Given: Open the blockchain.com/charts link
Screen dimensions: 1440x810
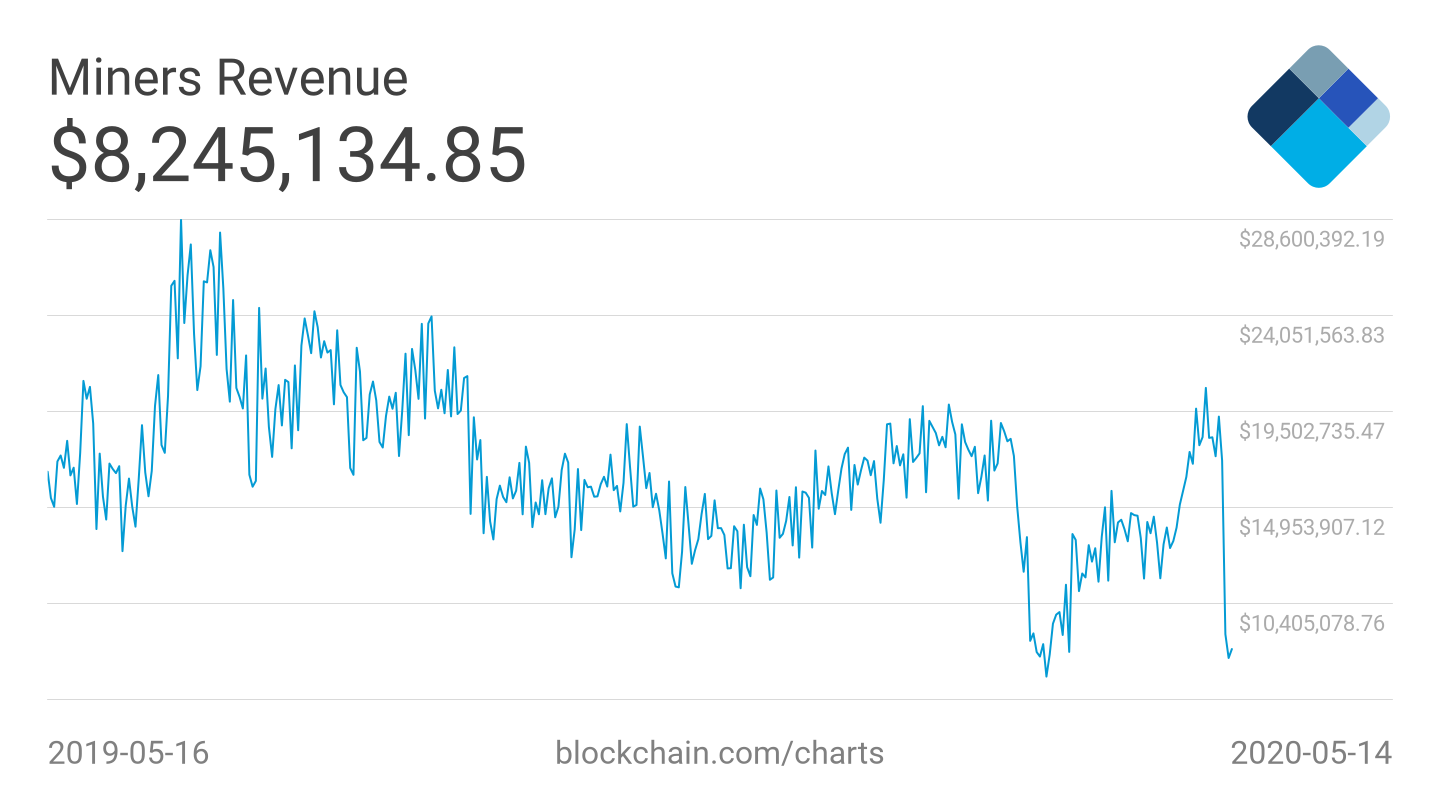Looking at the screenshot, I should (720, 752).
